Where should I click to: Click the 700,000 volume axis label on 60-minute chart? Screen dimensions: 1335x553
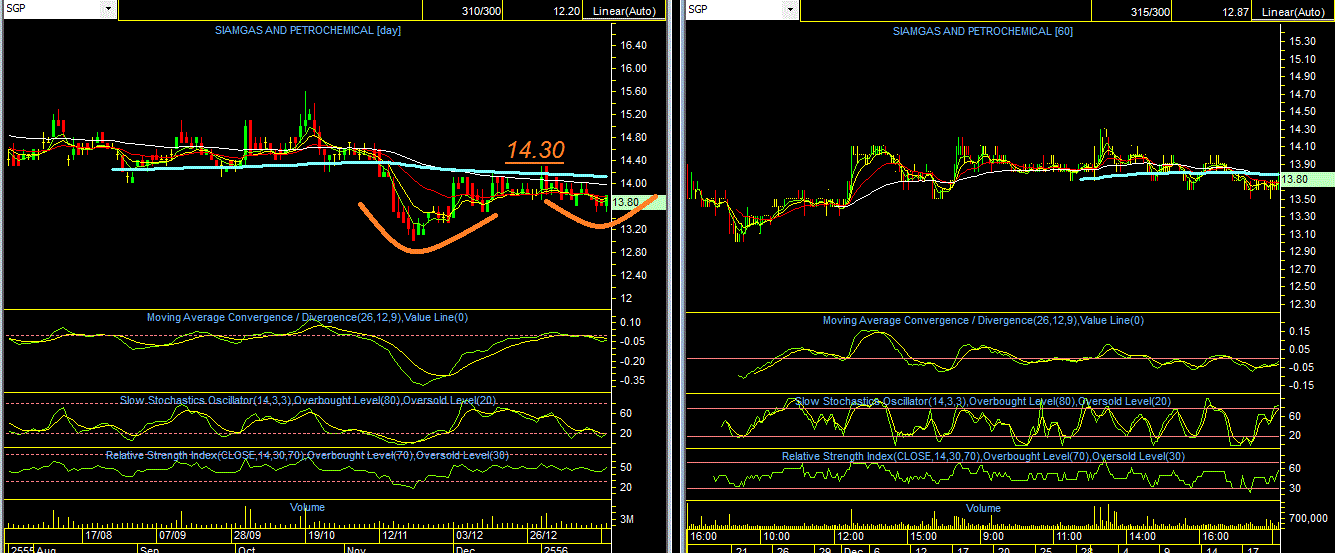tap(1307, 520)
